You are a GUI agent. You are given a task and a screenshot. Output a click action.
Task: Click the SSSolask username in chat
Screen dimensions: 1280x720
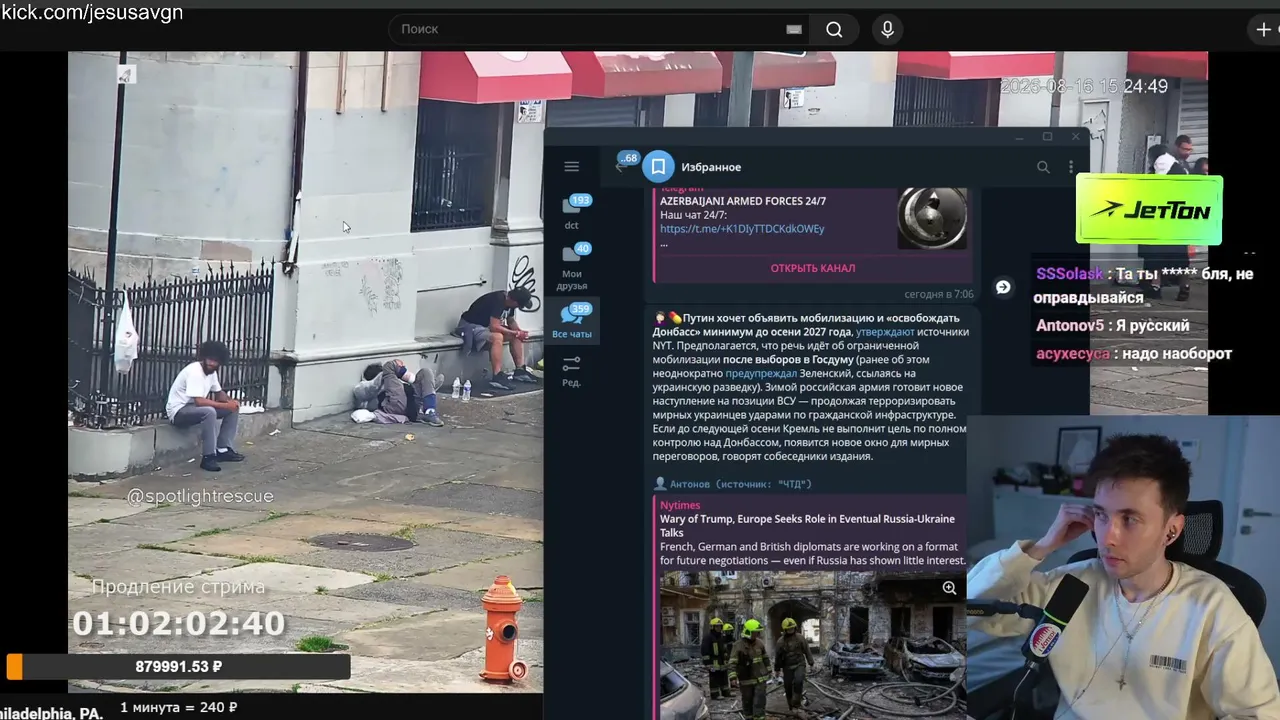(x=1070, y=274)
